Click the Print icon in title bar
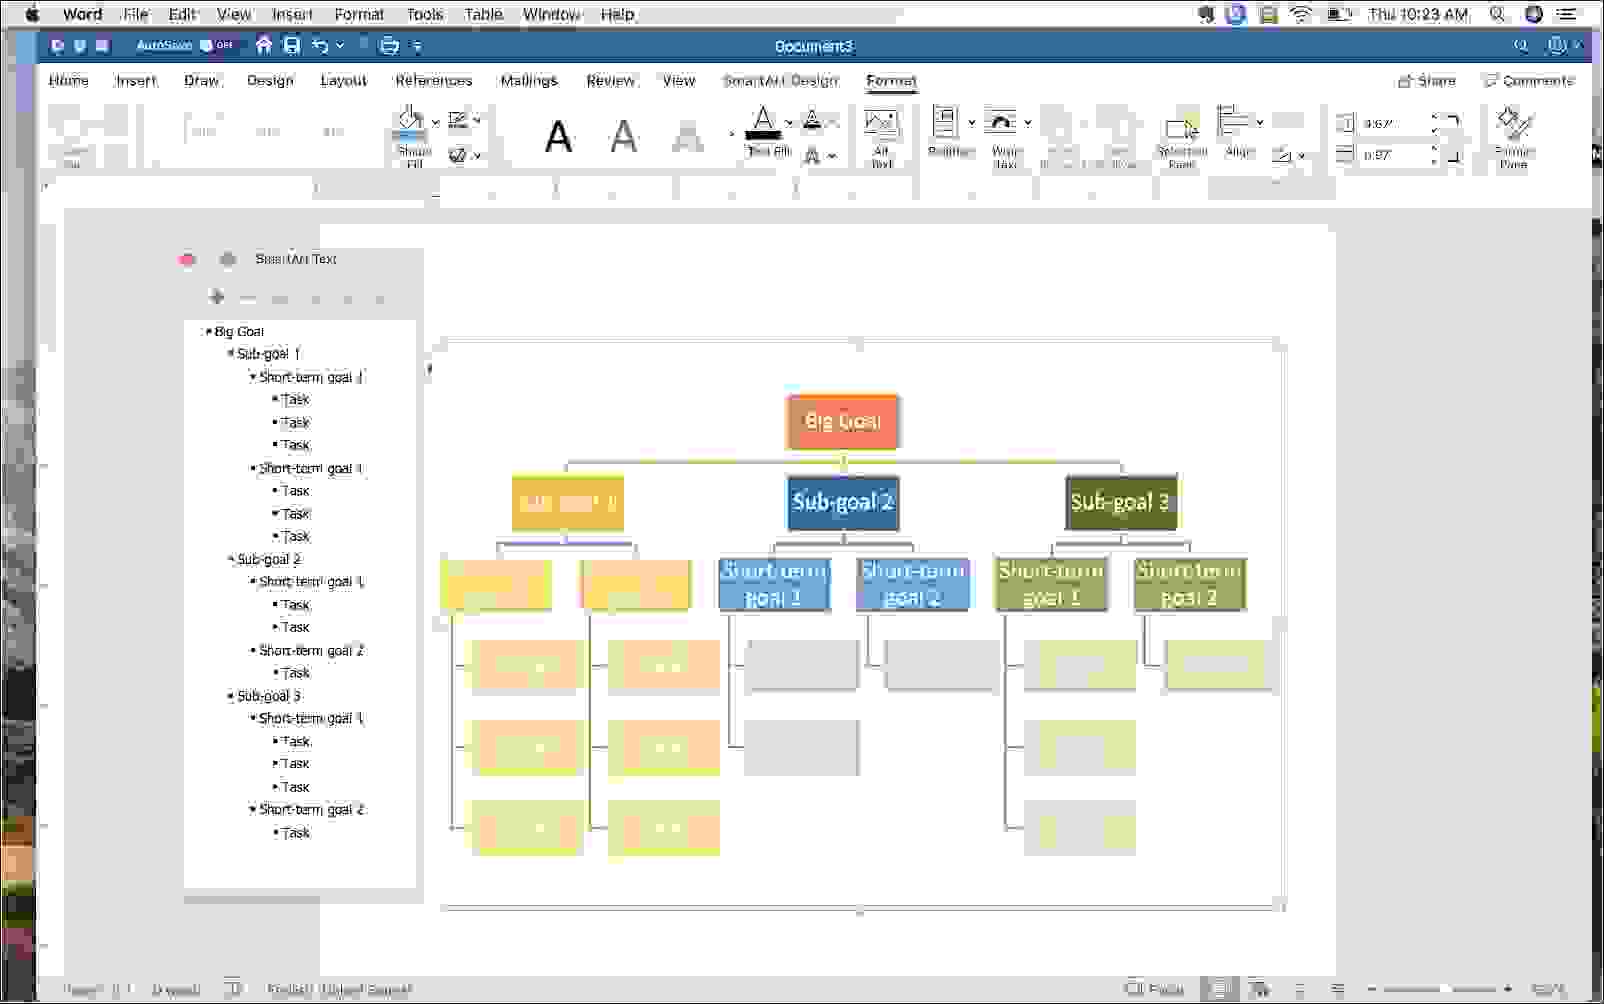 [x=389, y=46]
